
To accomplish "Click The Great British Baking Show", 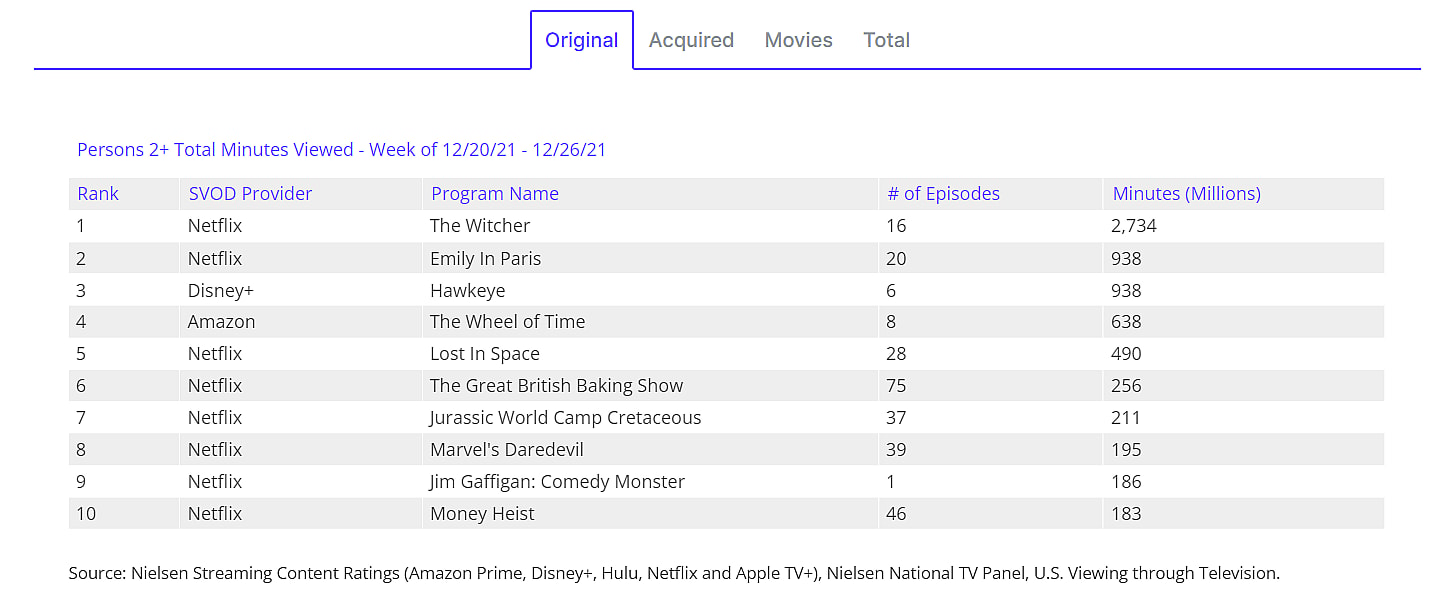I will 556,386.
